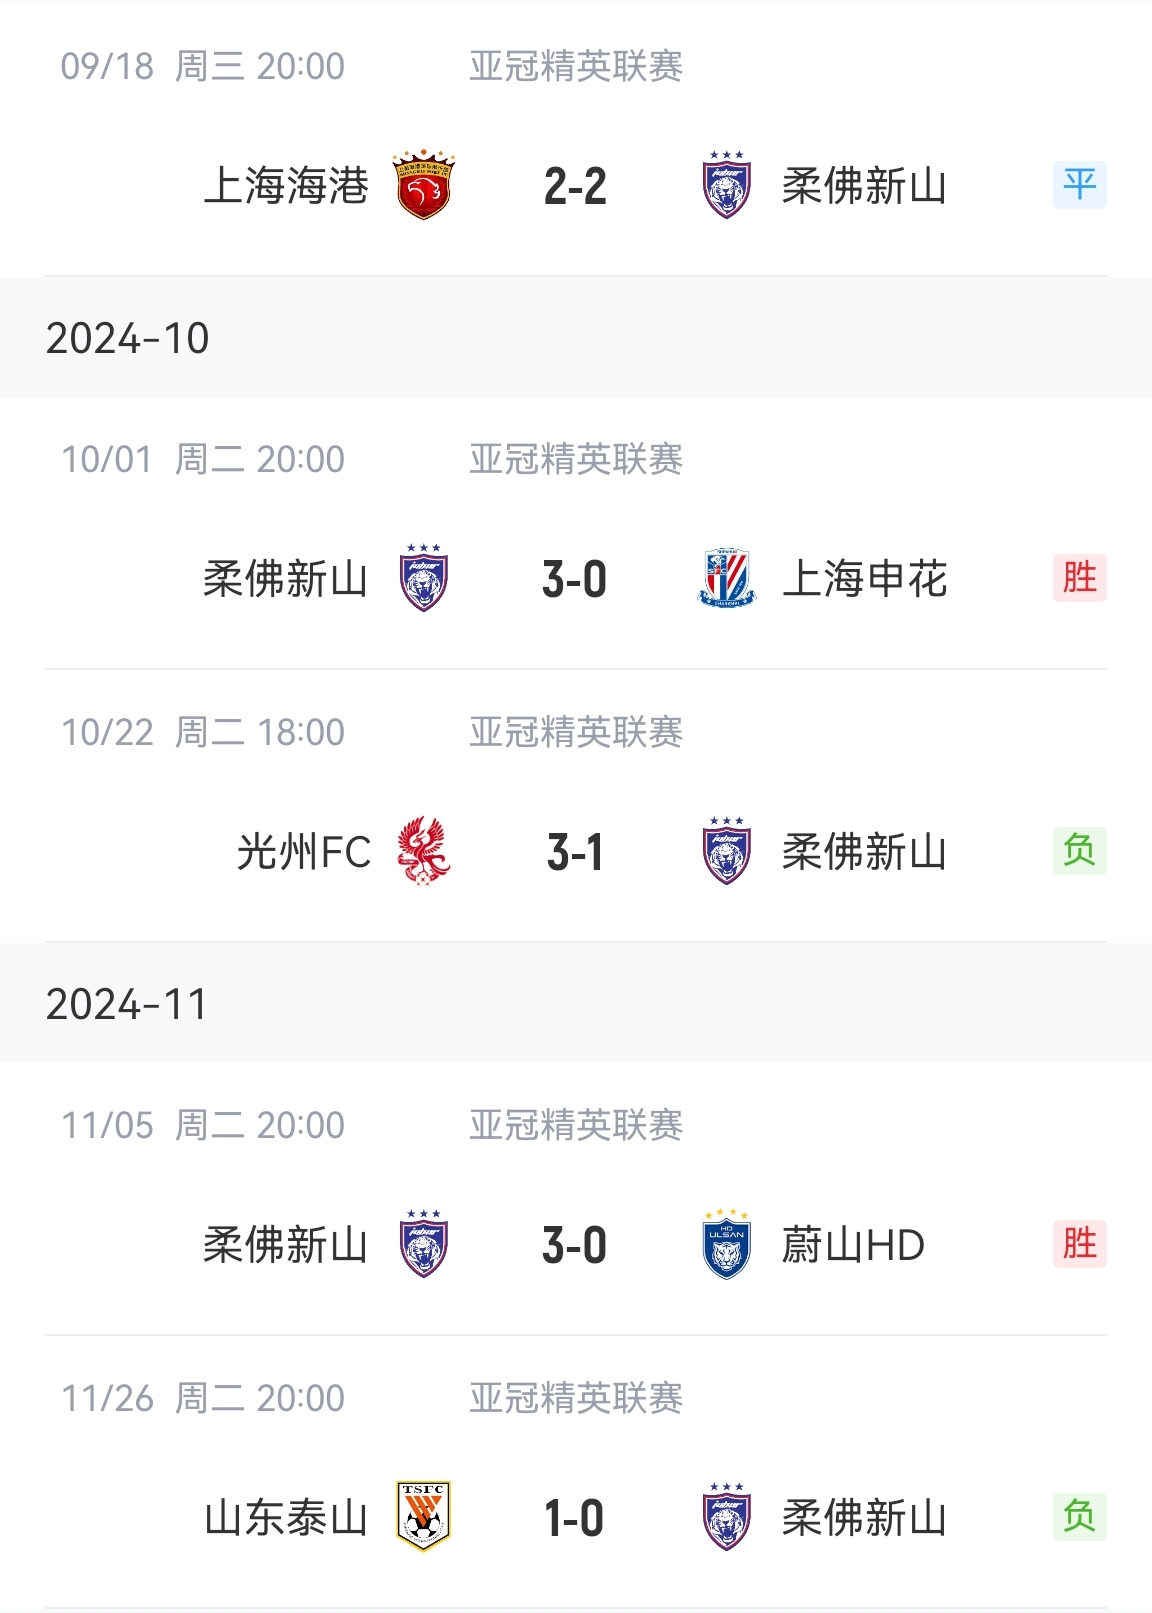Image resolution: width=1152 pixels, height=1613 pixels.
Task: Tap the 蔚山HD team name
Action: [x=853, y=1245]
